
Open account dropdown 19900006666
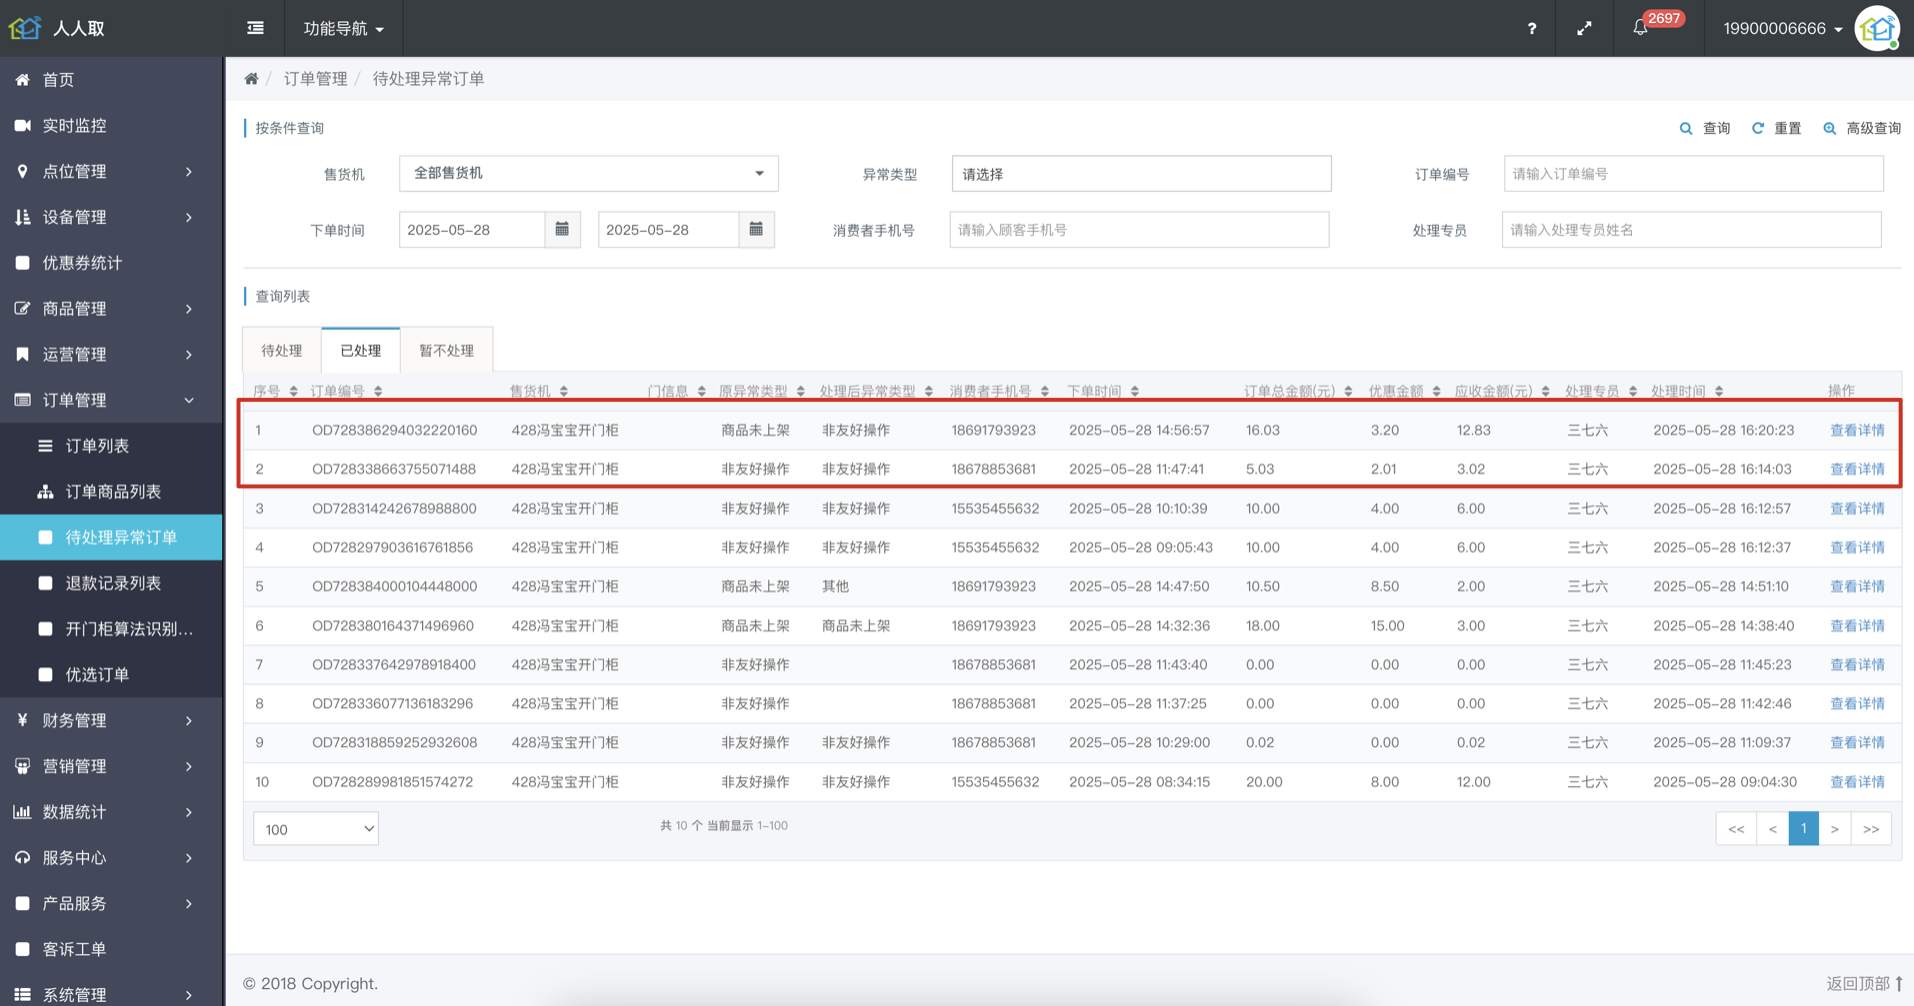(x=1782, y=29)
